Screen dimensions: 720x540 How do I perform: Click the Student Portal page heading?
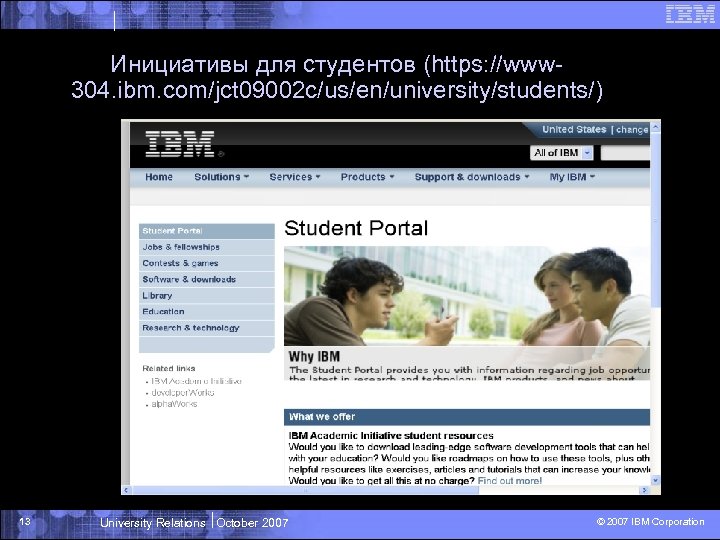356,228
